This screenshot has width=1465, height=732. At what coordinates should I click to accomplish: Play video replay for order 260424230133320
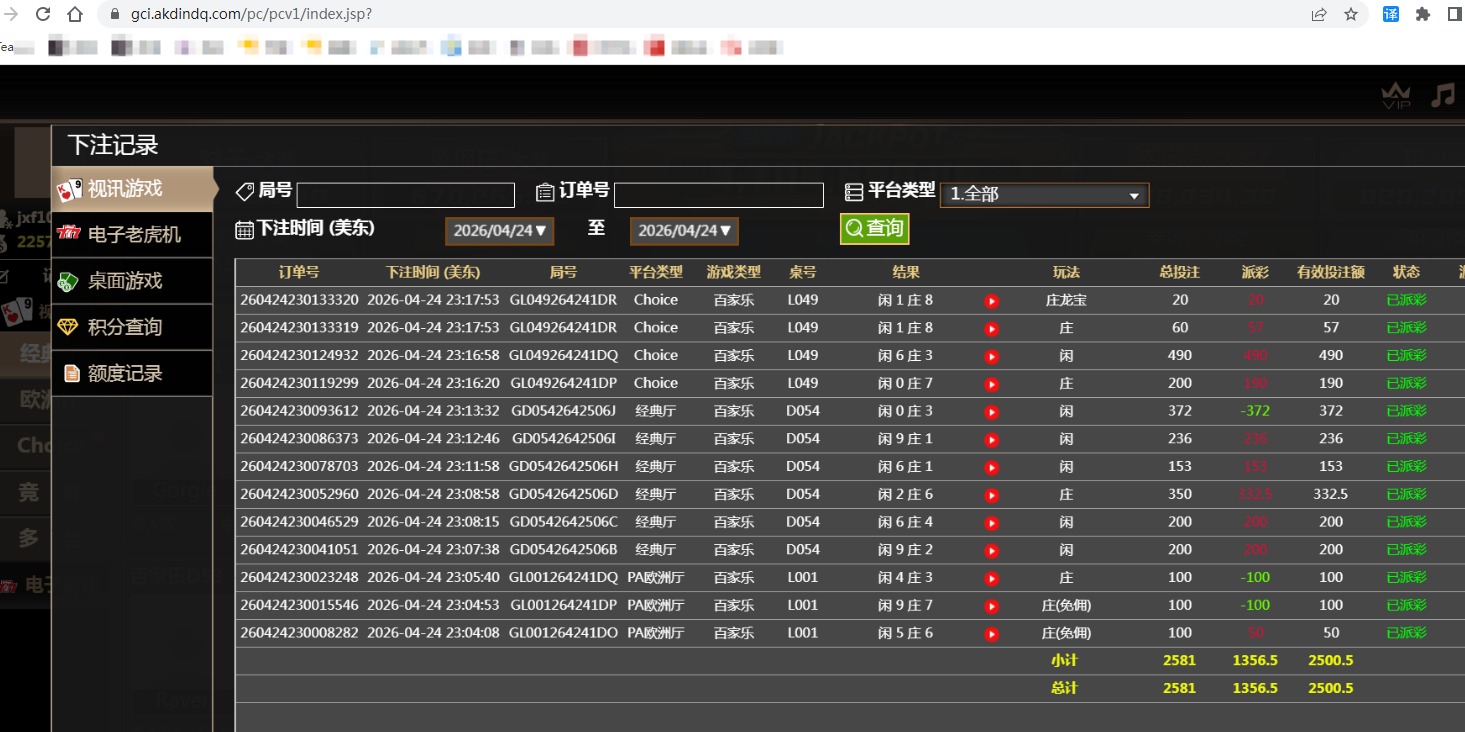point(991,301)
